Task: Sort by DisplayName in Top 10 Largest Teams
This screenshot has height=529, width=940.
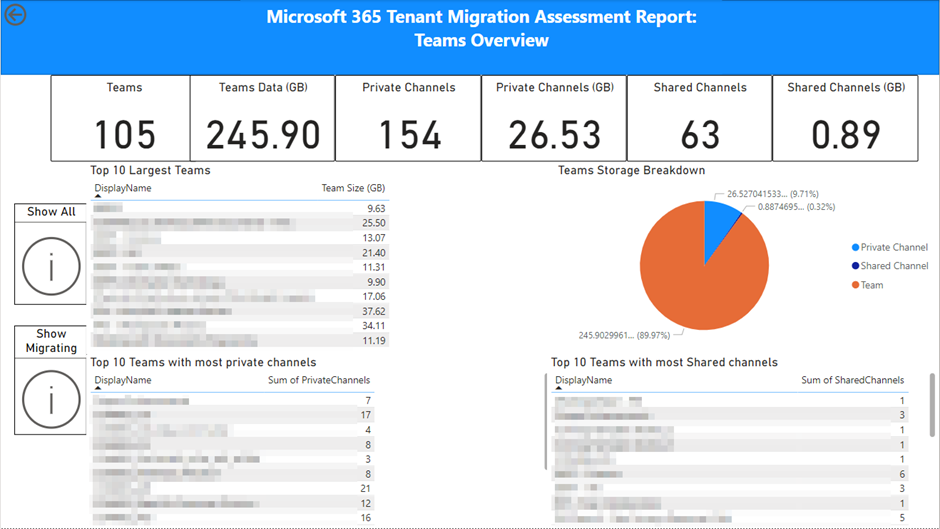Action: coord(123,188)
